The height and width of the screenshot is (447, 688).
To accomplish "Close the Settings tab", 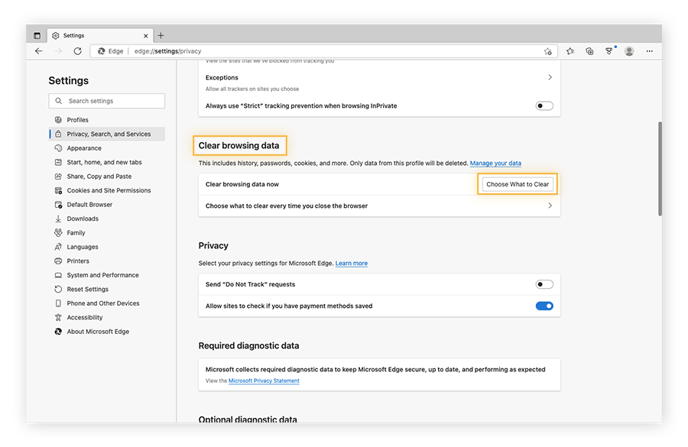I will point(146,36).
